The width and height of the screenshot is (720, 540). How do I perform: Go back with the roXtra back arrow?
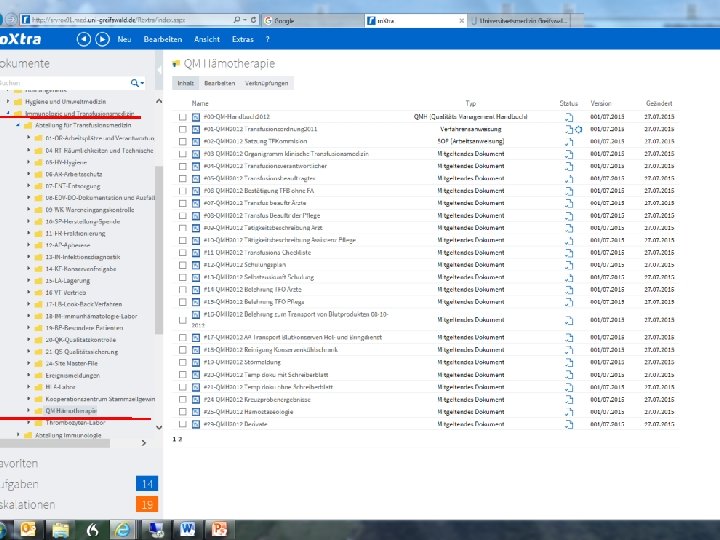click(84, 39)
